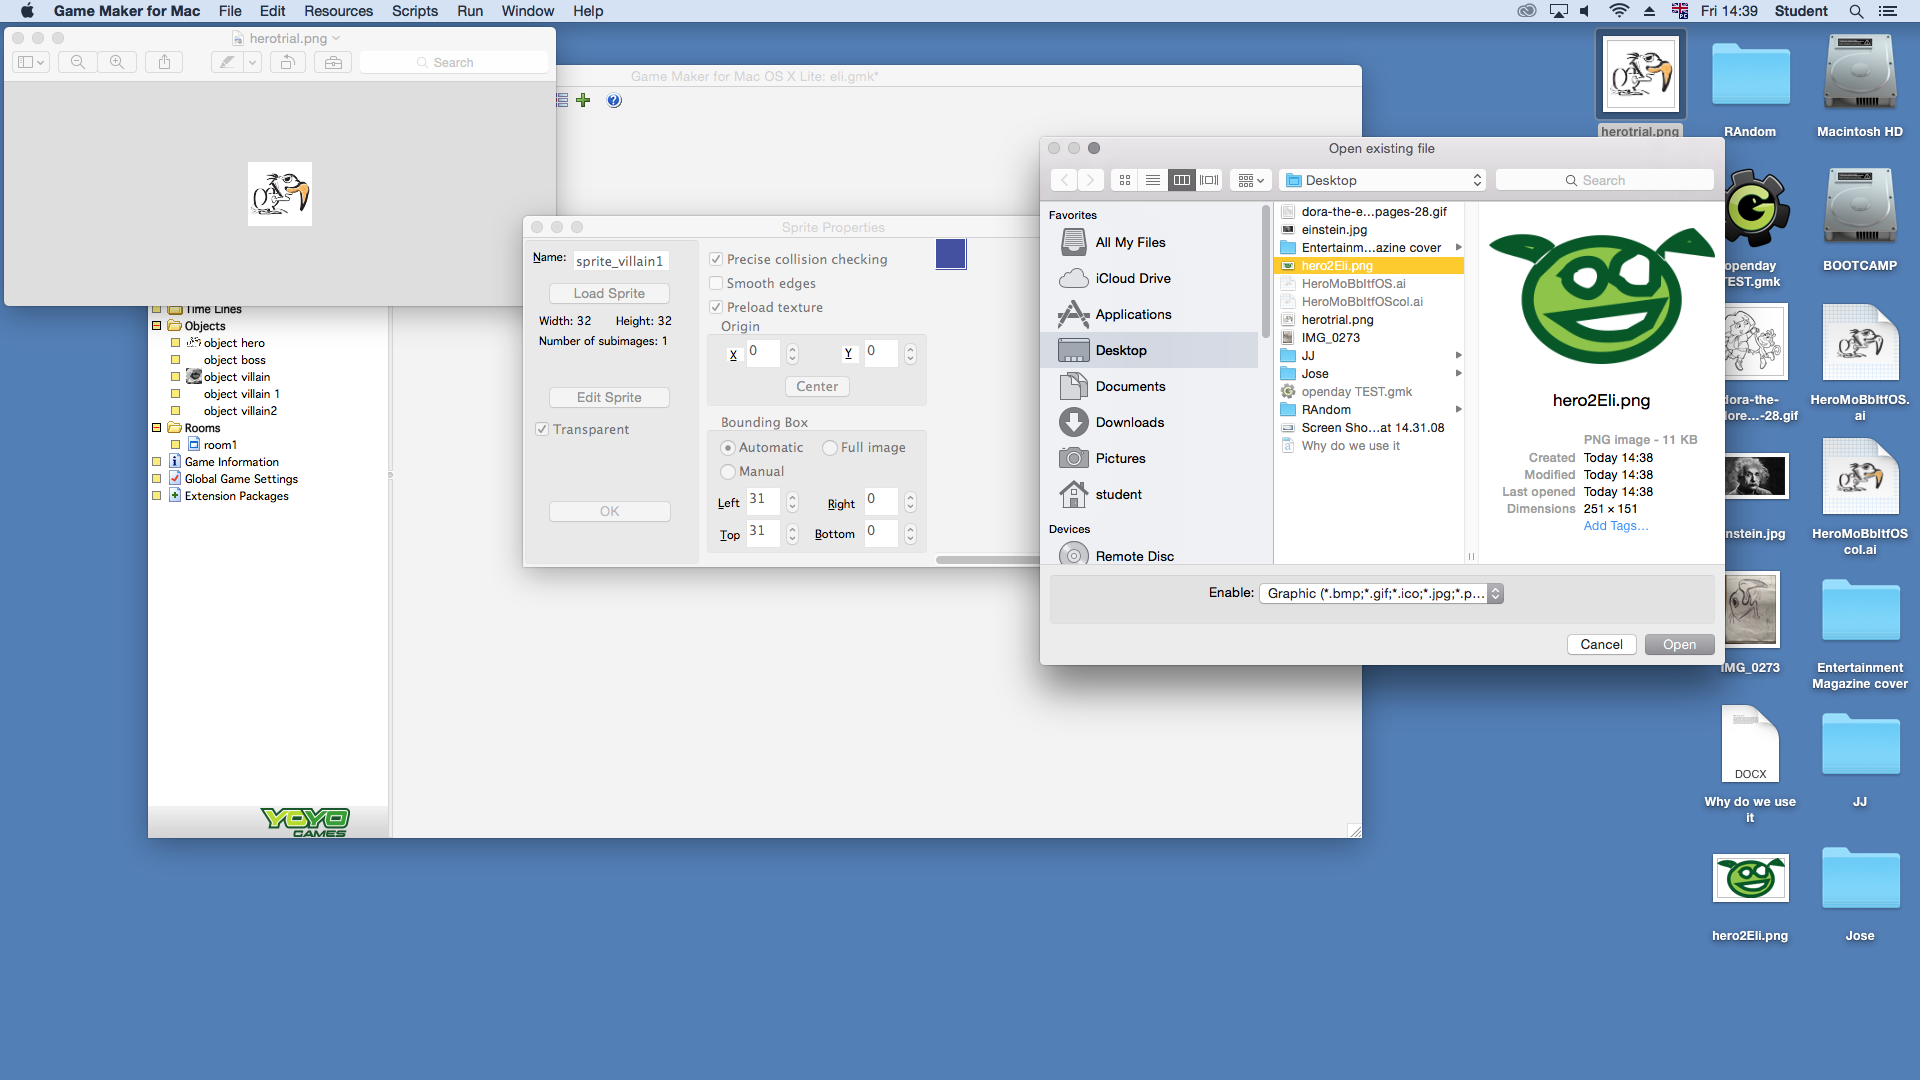1920x1080 pixels.
Task: Select the Full image bounding box option
Action: pos(830,447)
